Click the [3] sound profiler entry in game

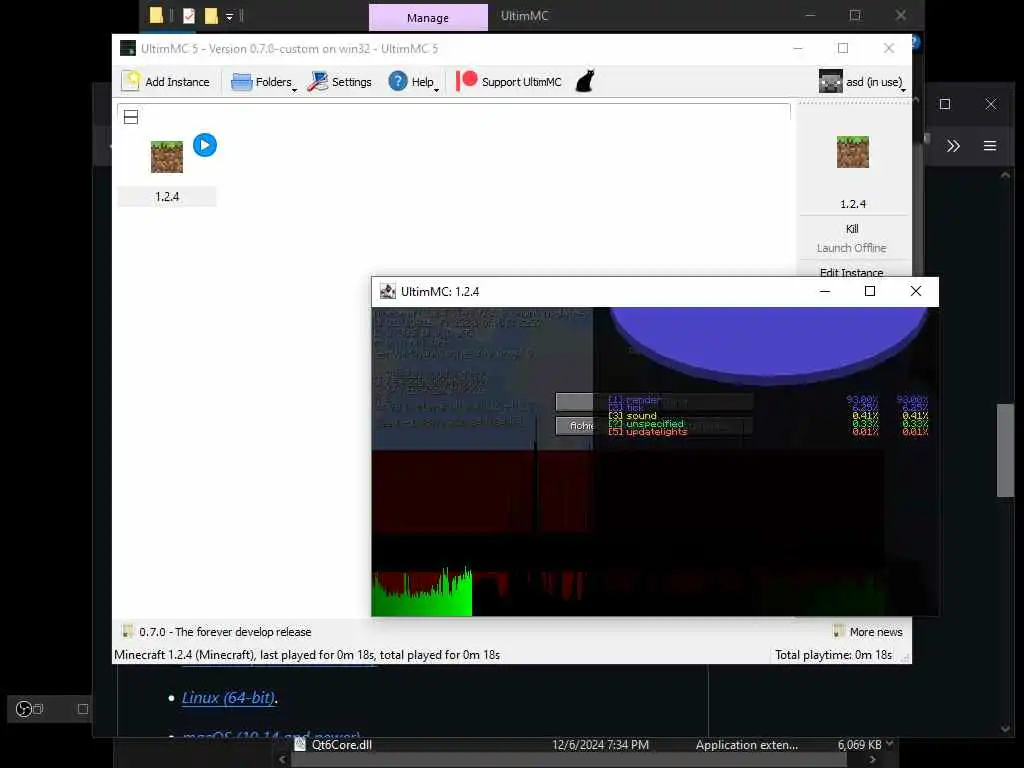coord(632,415)
